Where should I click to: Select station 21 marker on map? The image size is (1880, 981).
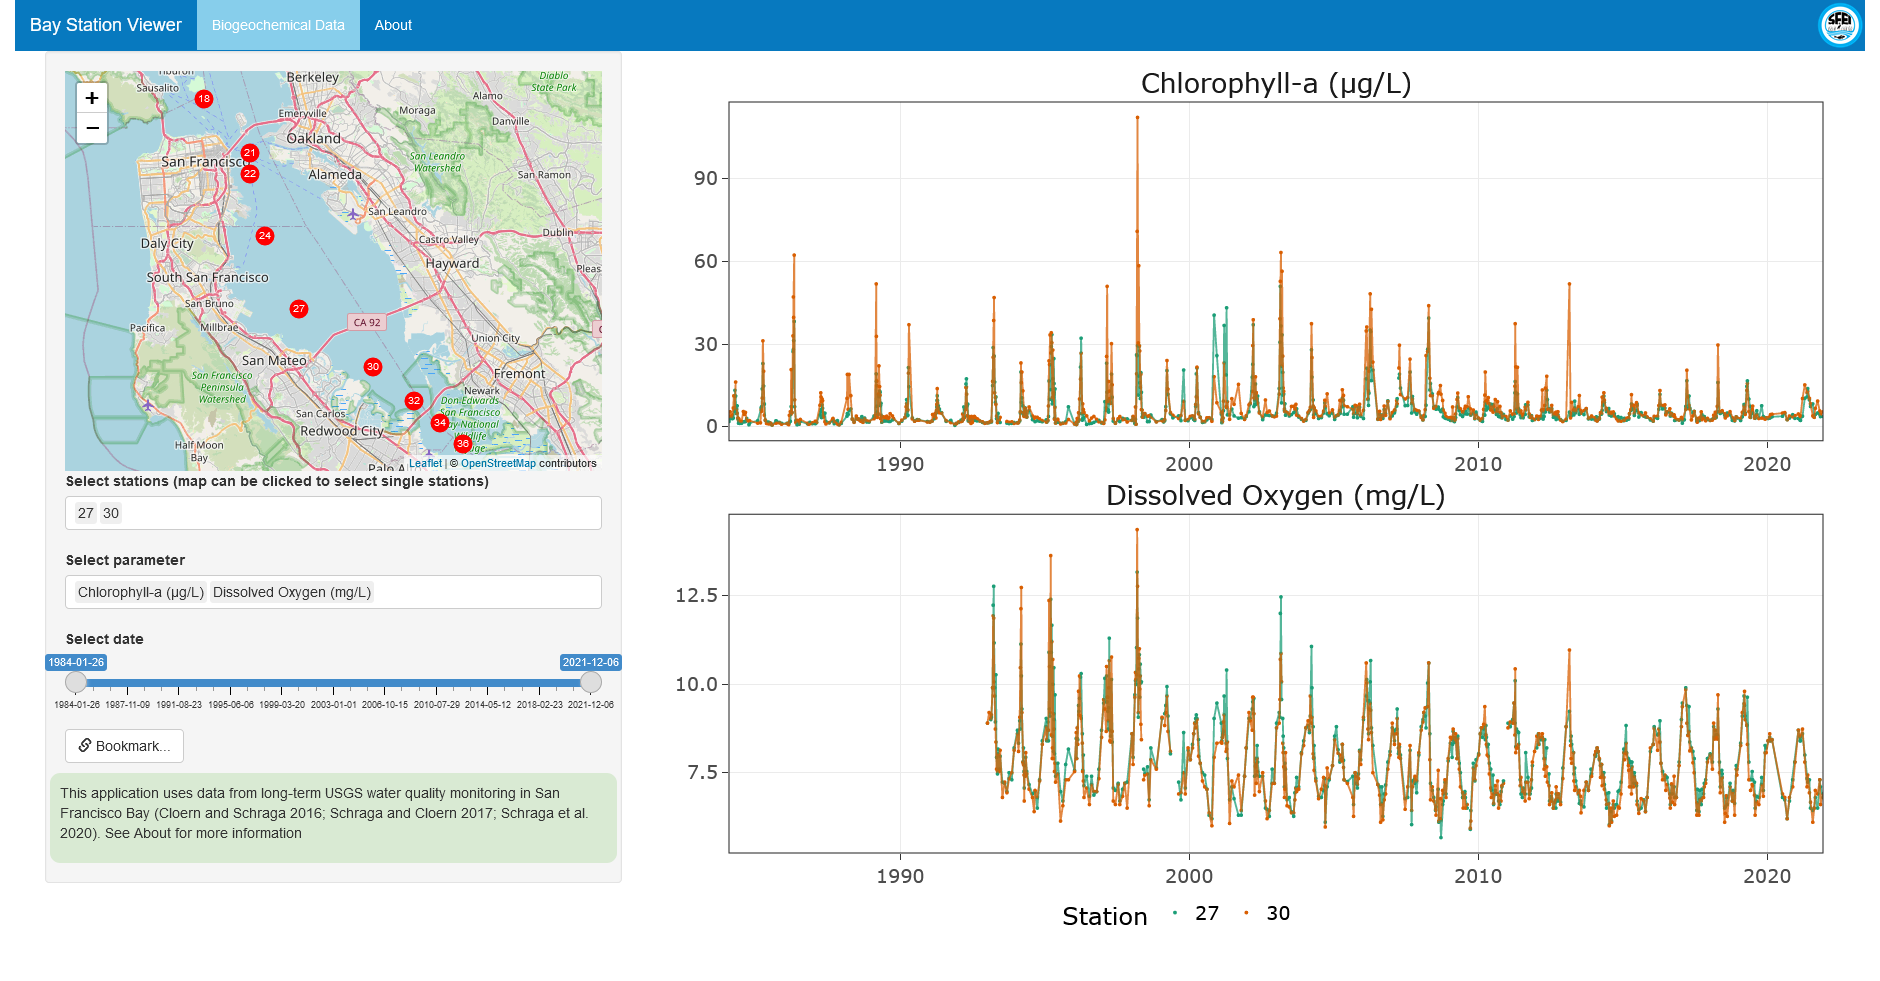(250, 153)
